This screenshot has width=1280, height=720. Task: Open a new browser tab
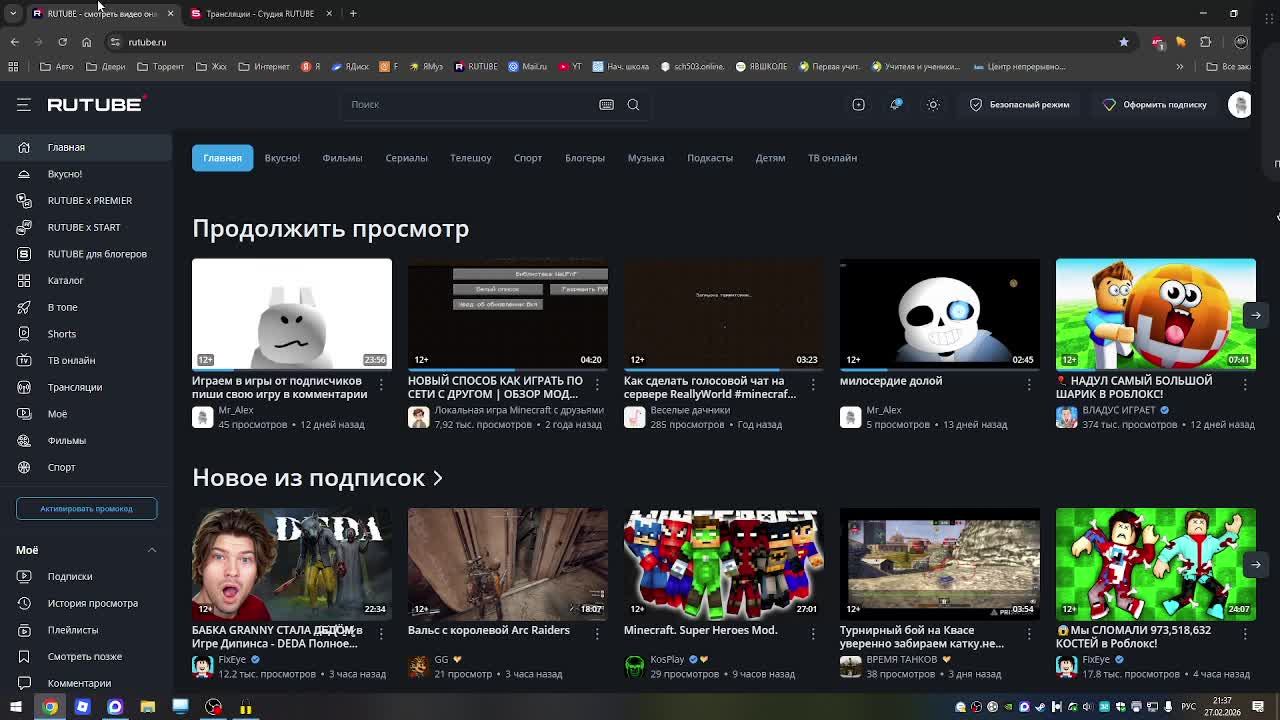tap(353, 13)
